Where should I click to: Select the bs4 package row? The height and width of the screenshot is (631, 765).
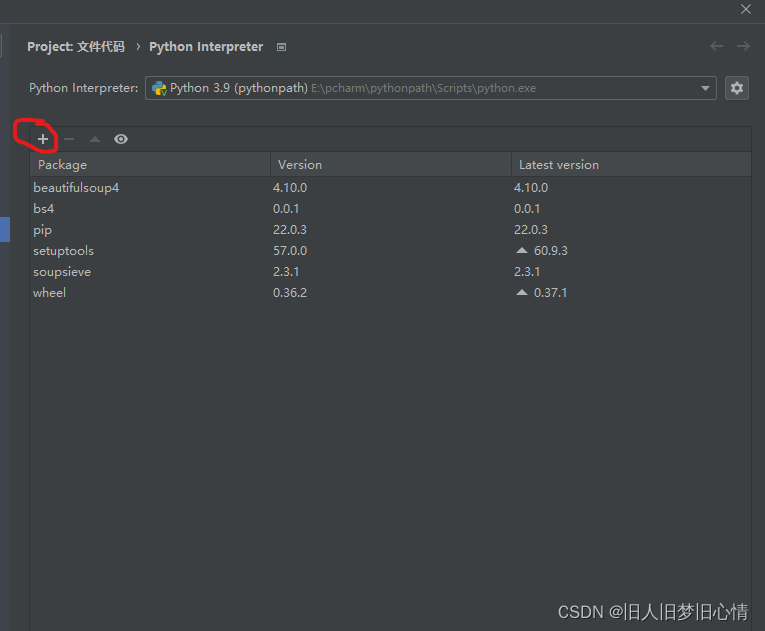[x=390, y=209]
